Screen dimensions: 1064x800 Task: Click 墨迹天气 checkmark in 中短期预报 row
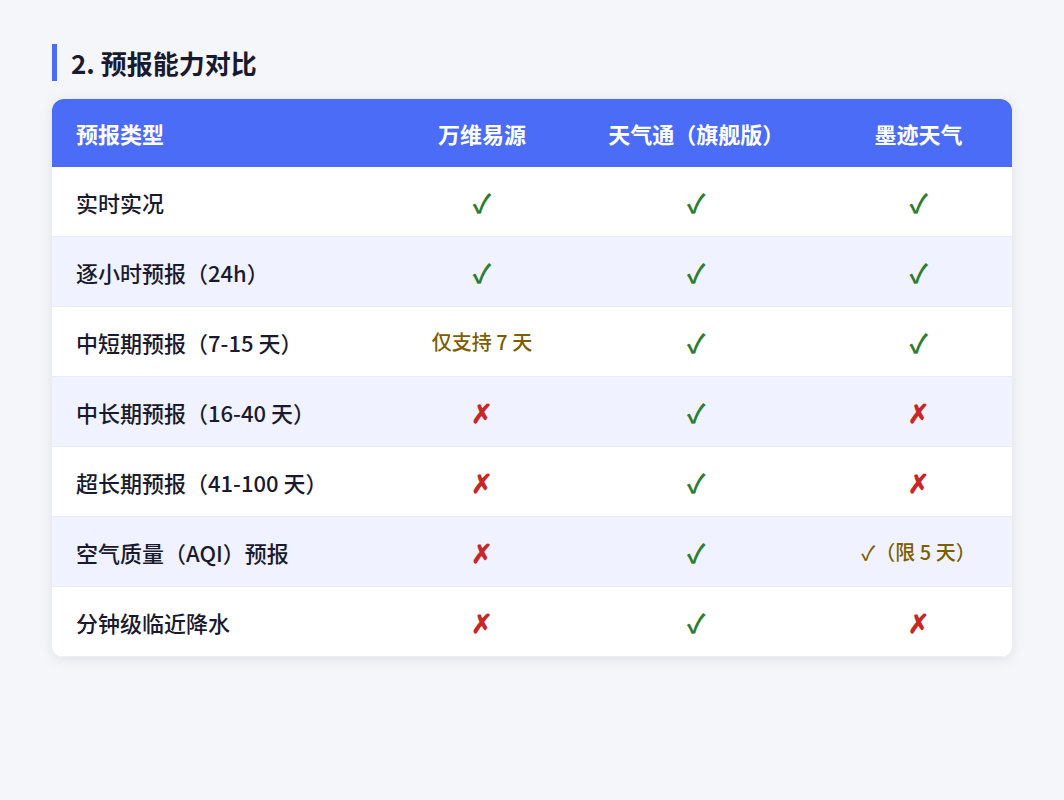click(918, 343)
